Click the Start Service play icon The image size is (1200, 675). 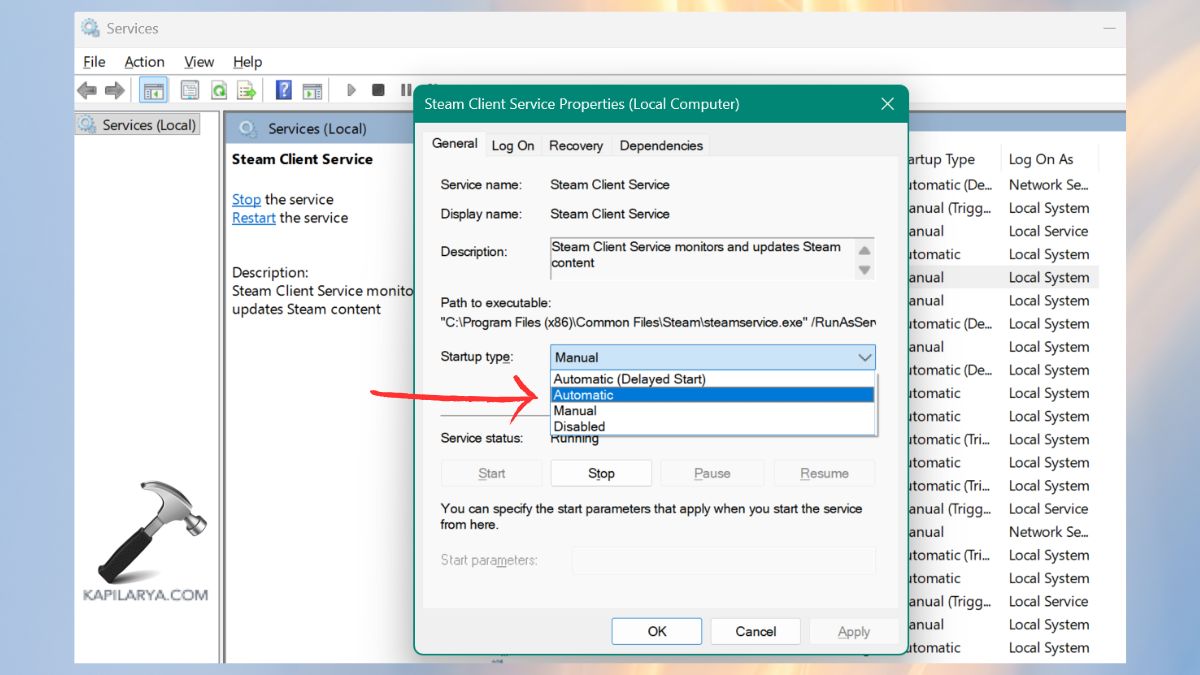(x=351, y=91)
